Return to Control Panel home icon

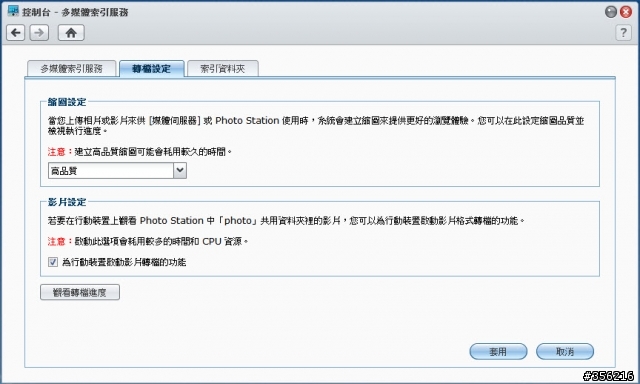point(71,33)
